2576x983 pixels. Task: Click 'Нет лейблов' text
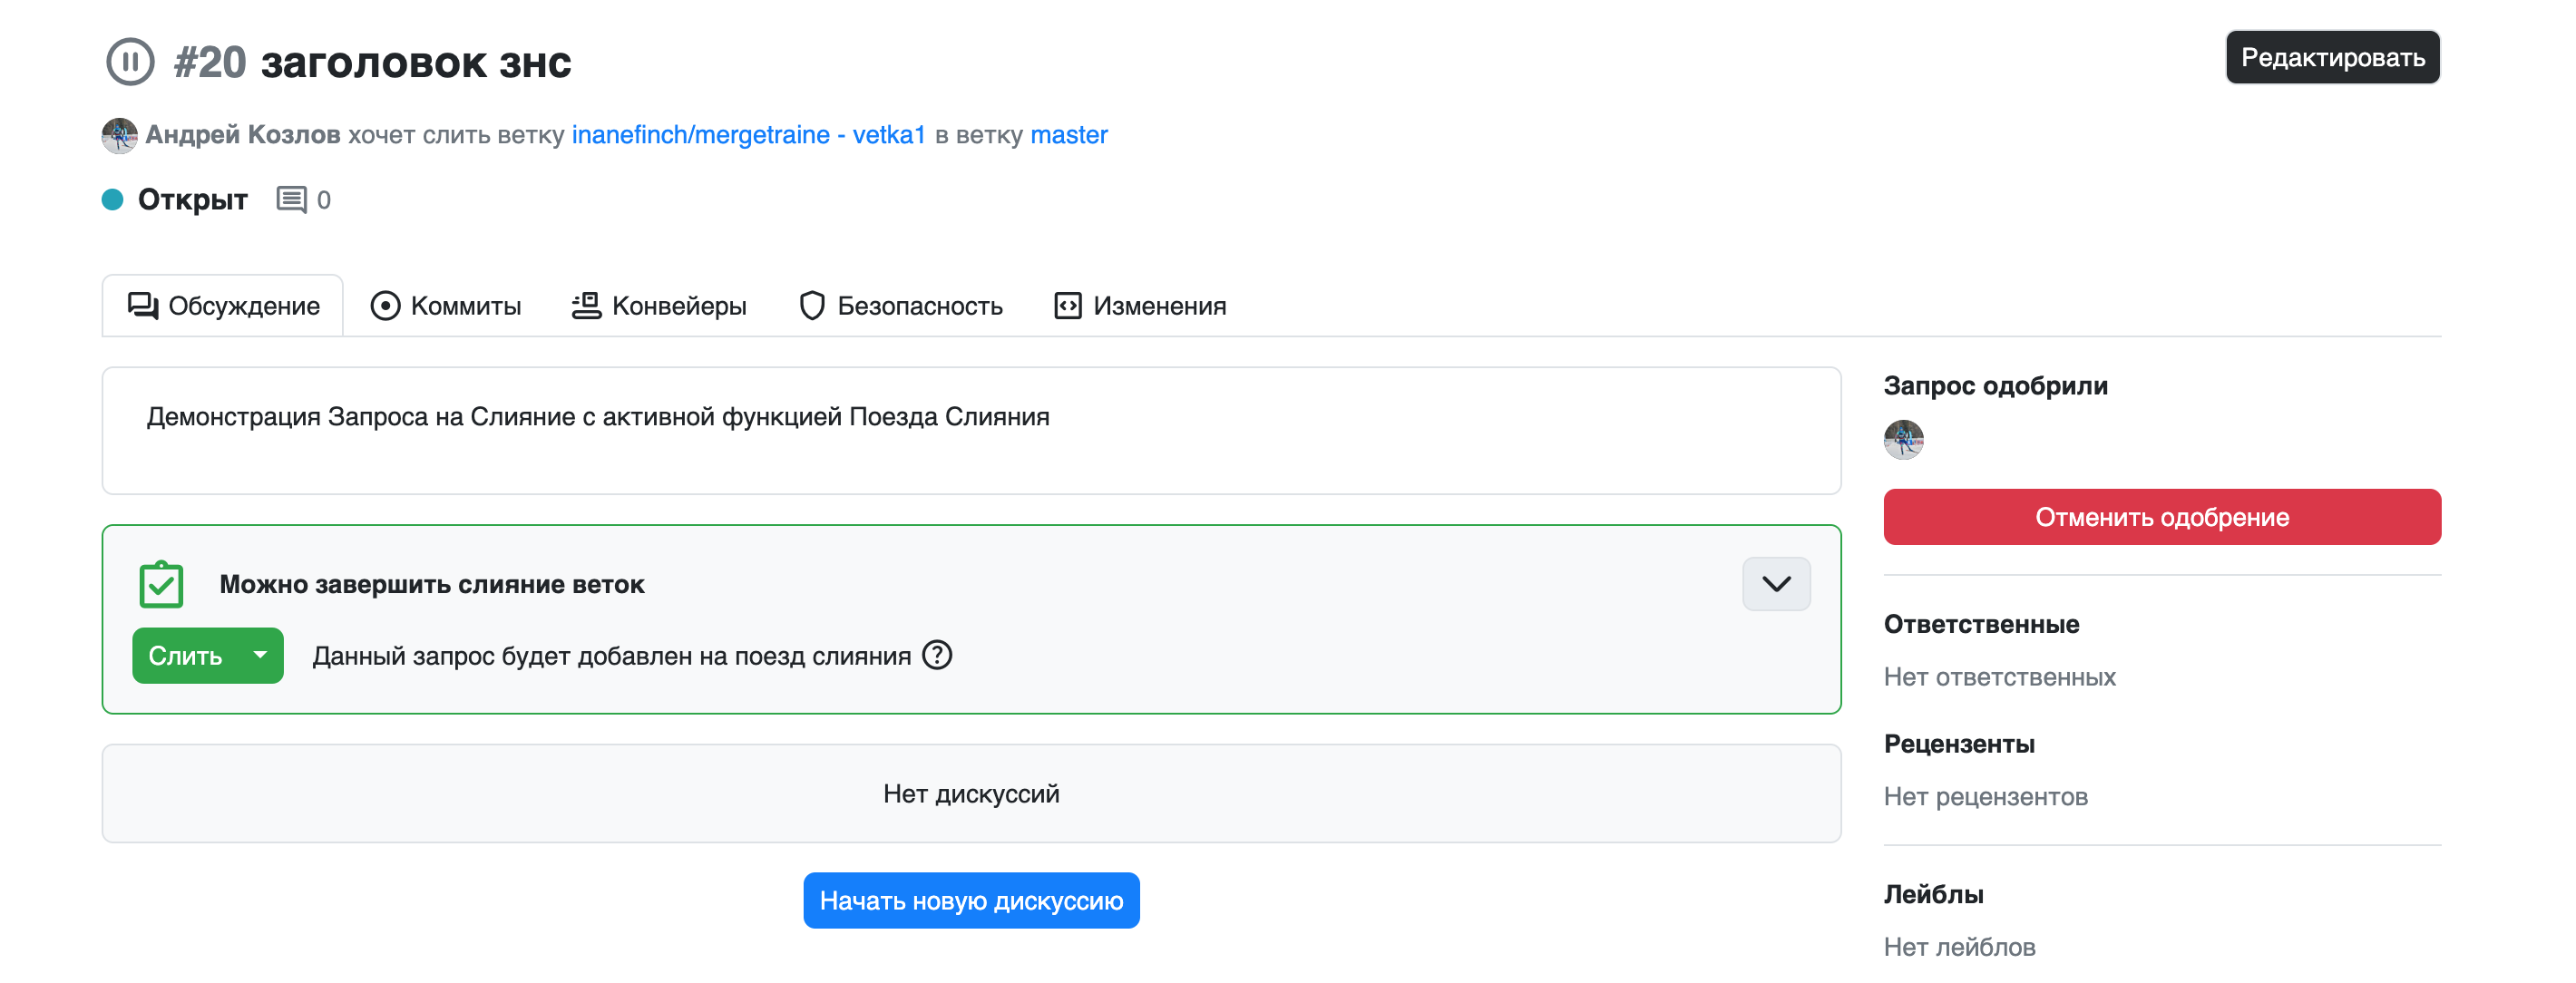pyautogui.click(x=1959, y=947)
